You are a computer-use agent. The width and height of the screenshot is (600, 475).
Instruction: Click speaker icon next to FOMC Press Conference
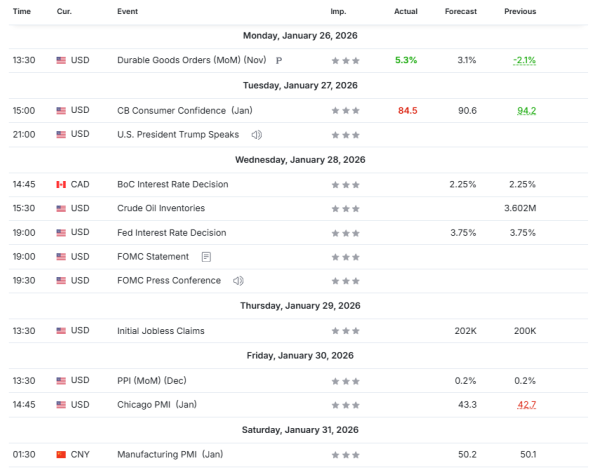pyautogui.click(x=238, y=281)
